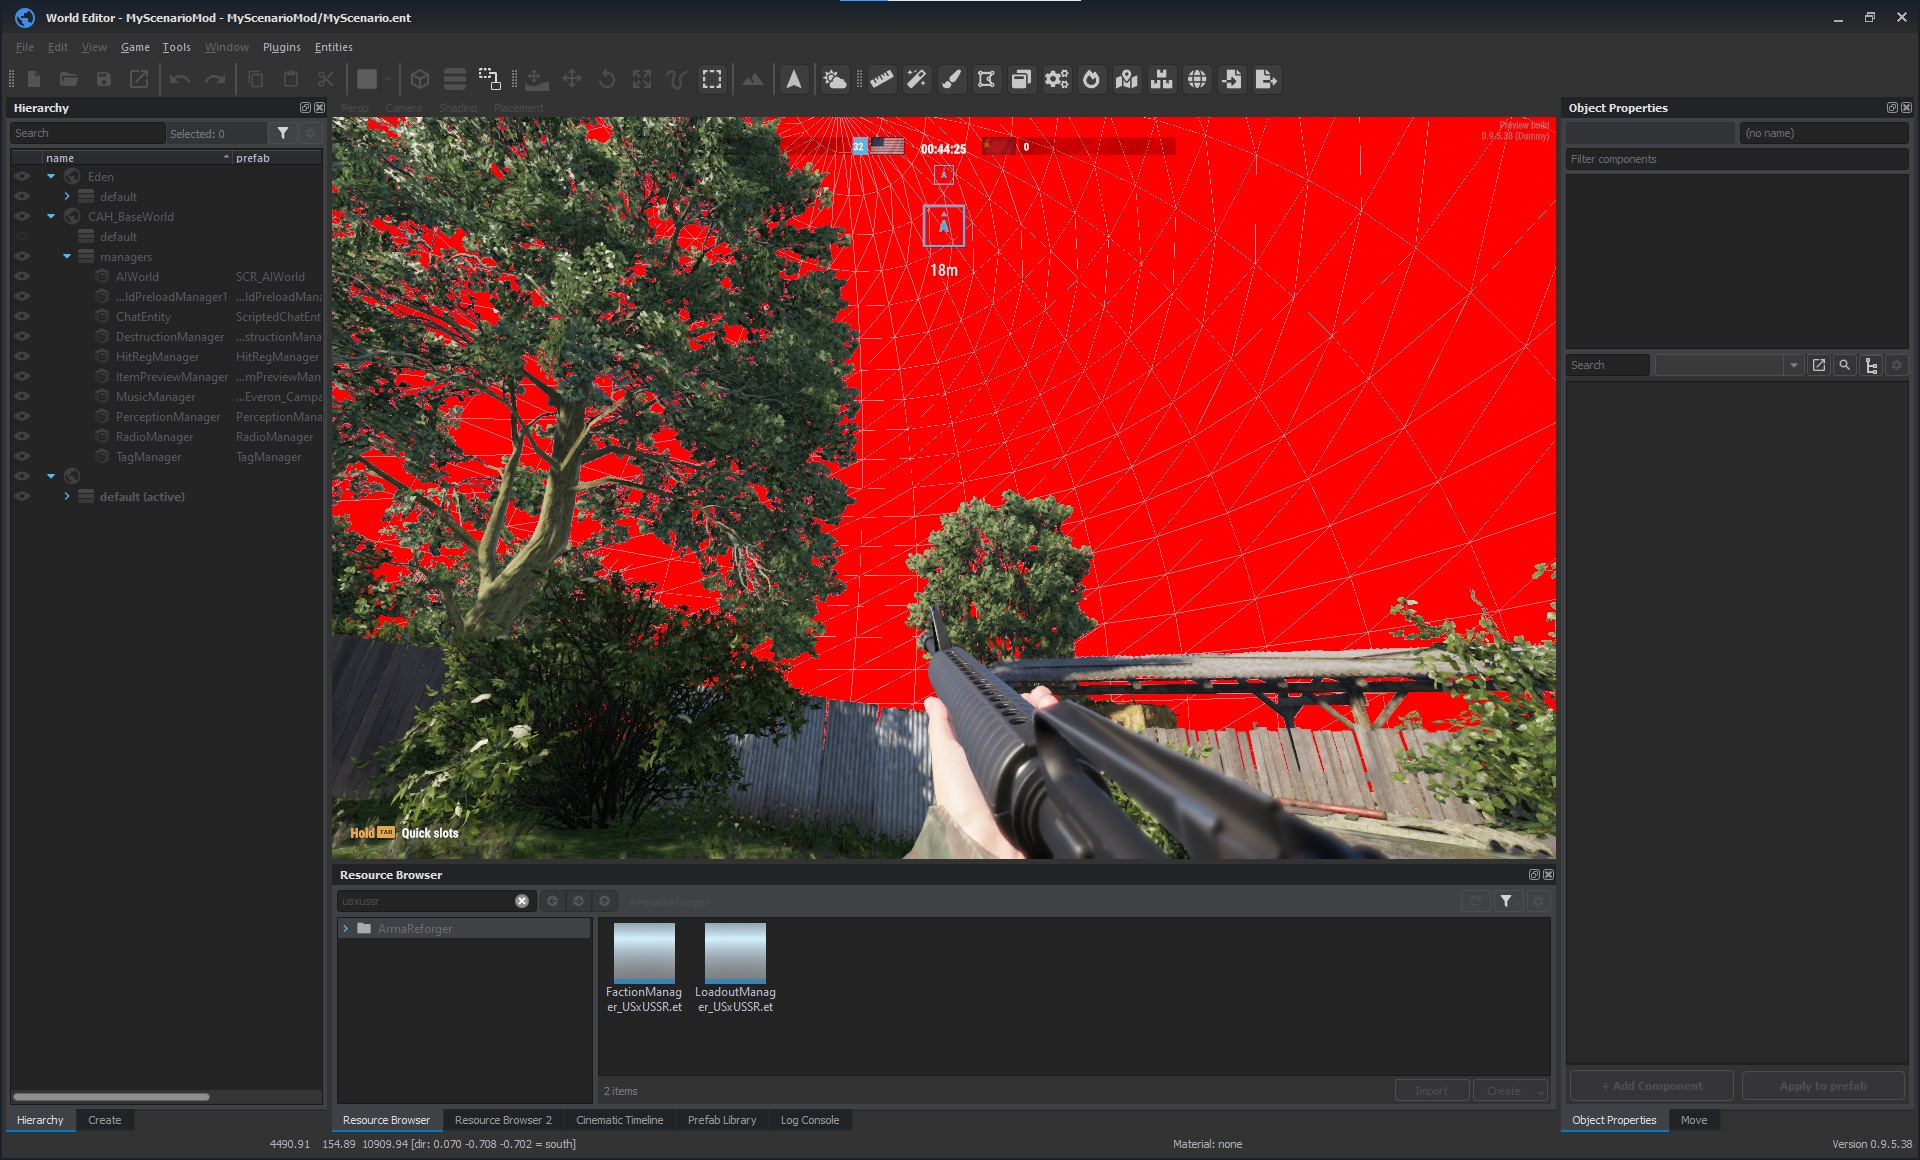Select the FactionManager_USxUSSR.et thumbnail
The image size is (1920, 1160).
point(644,953)
